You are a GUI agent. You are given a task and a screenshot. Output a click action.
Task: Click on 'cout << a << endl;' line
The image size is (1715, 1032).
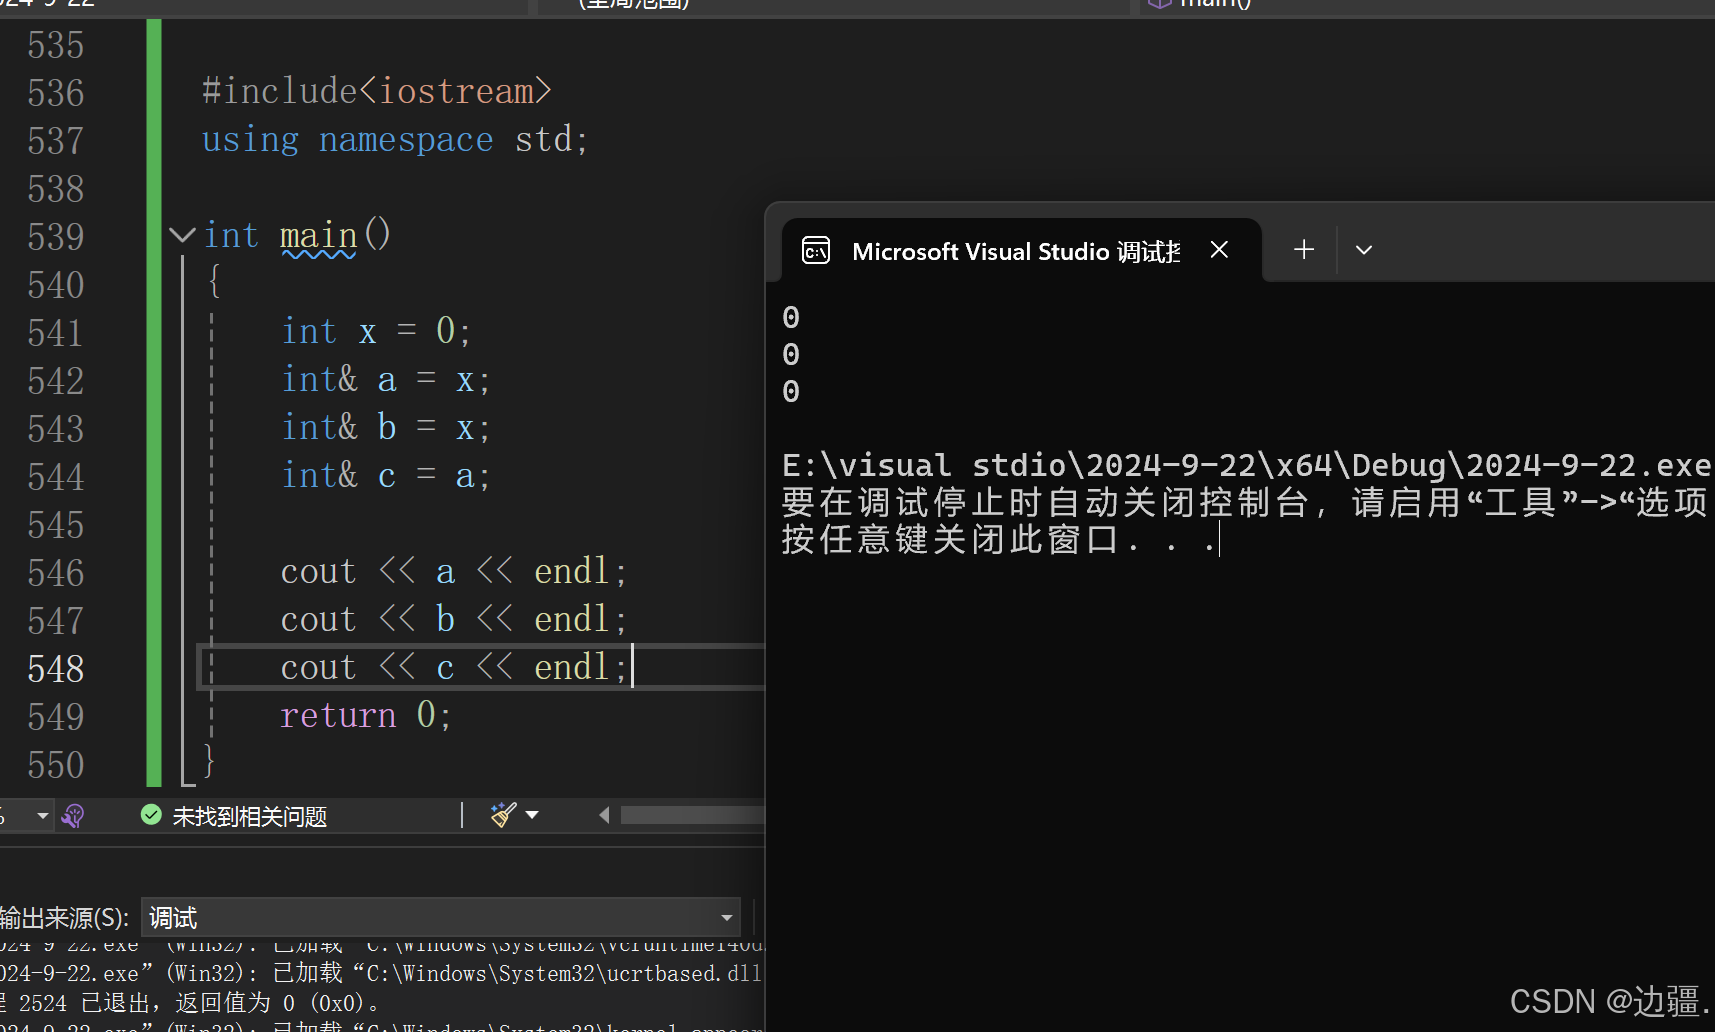point(454,571)
